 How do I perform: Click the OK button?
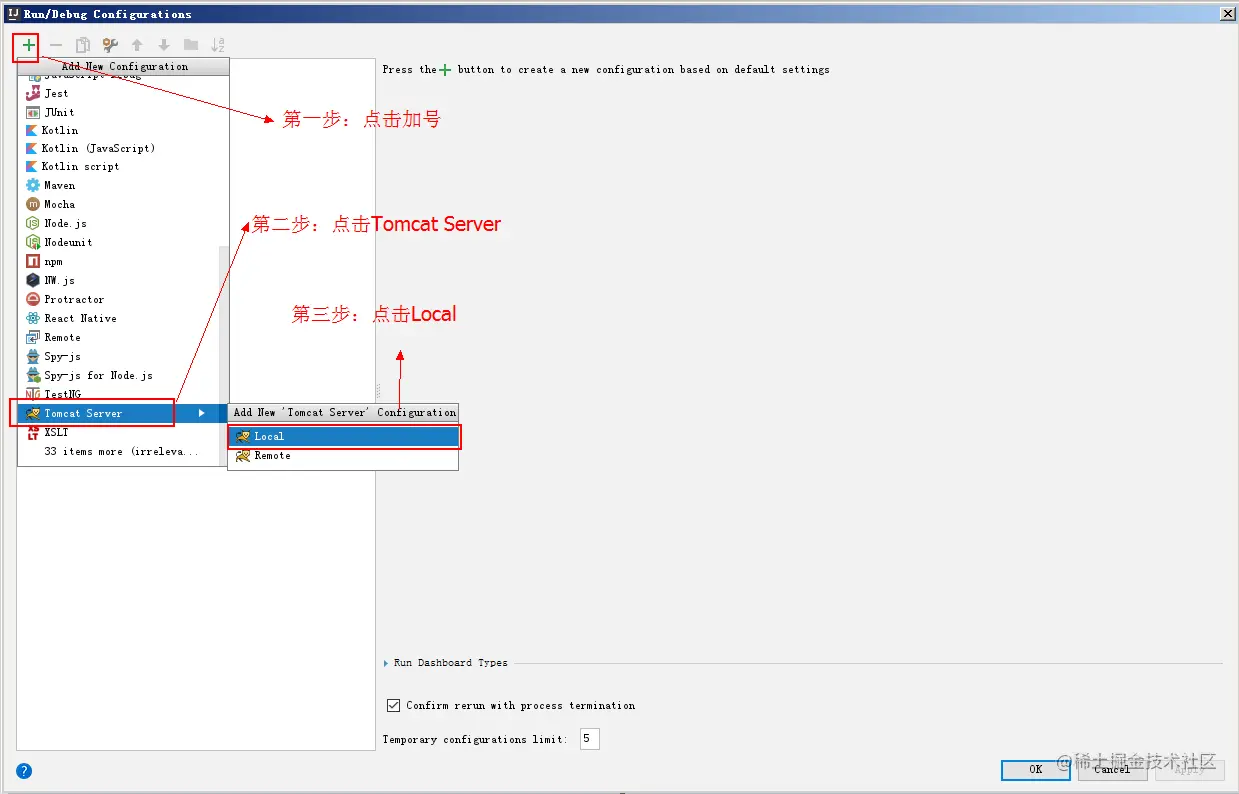(1035, 769)
